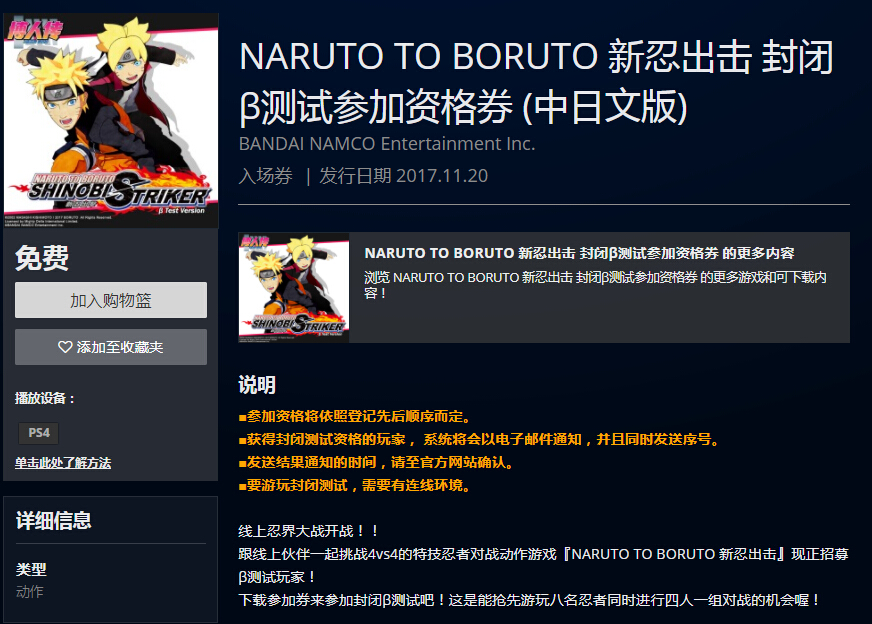Click the banner heading ending in 的更多内容
This screenshot has width=872, height=624.
(x=579, y=253)
